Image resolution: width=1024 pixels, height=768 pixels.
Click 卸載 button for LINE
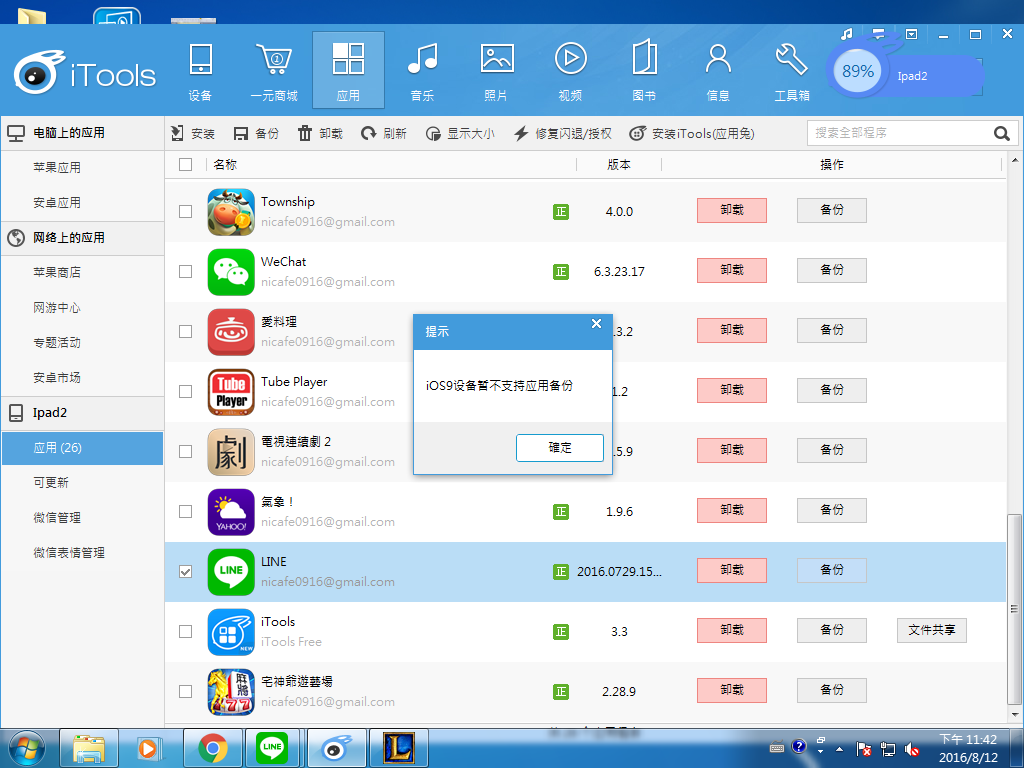tap(732, 571)
